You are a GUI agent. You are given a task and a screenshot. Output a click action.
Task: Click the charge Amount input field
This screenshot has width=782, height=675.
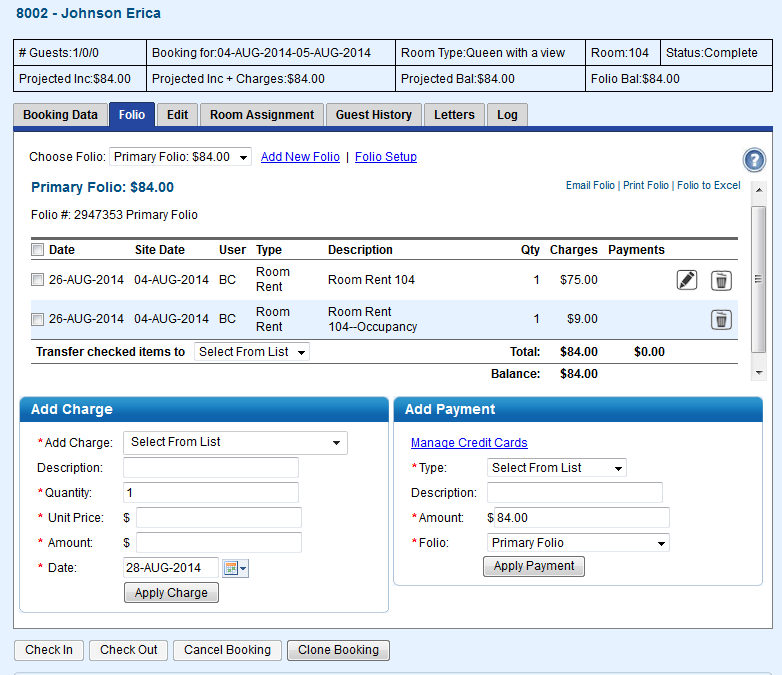pyautogui.click(x=219, y=542)
